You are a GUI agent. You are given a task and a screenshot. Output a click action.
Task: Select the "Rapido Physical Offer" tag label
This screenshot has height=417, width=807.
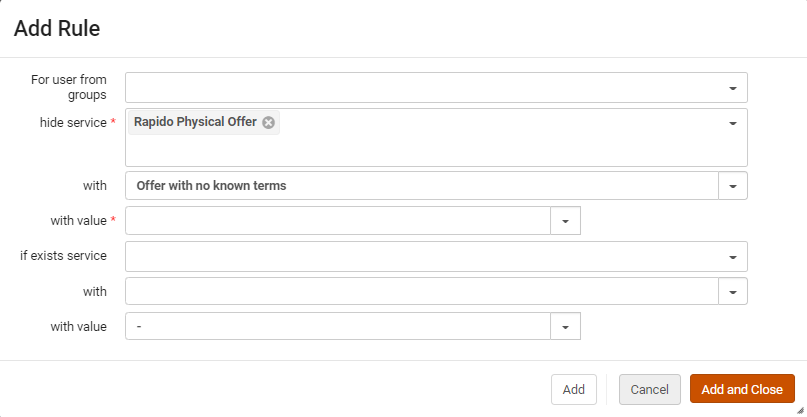195,123
